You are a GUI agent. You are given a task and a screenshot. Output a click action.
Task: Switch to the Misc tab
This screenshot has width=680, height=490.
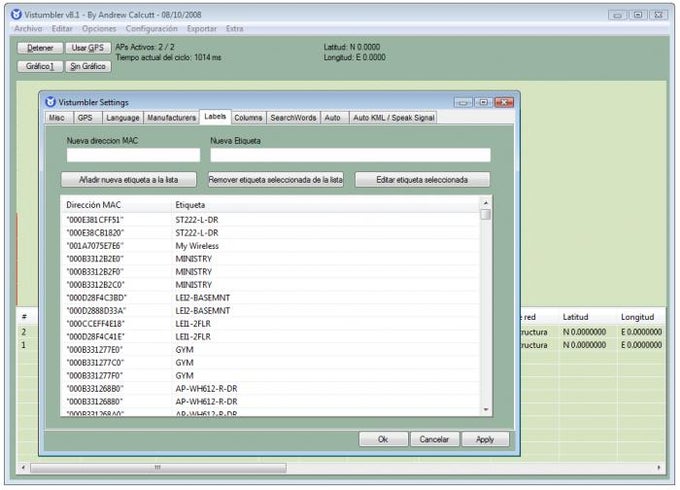pyautogui.click(x=57, y=118)
